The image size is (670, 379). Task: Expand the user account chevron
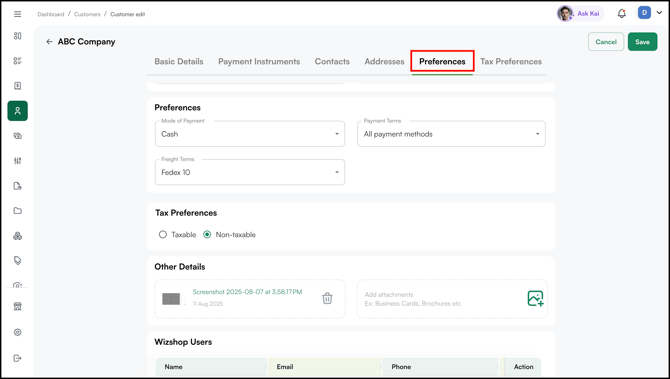659,13
